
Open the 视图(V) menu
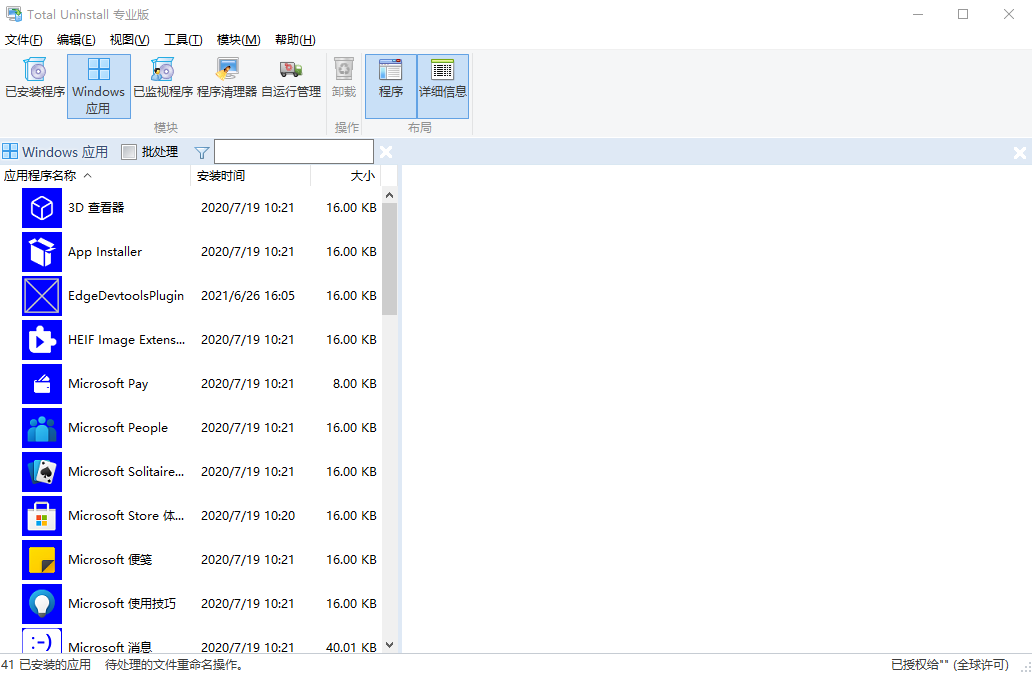(x=130, y=39)
